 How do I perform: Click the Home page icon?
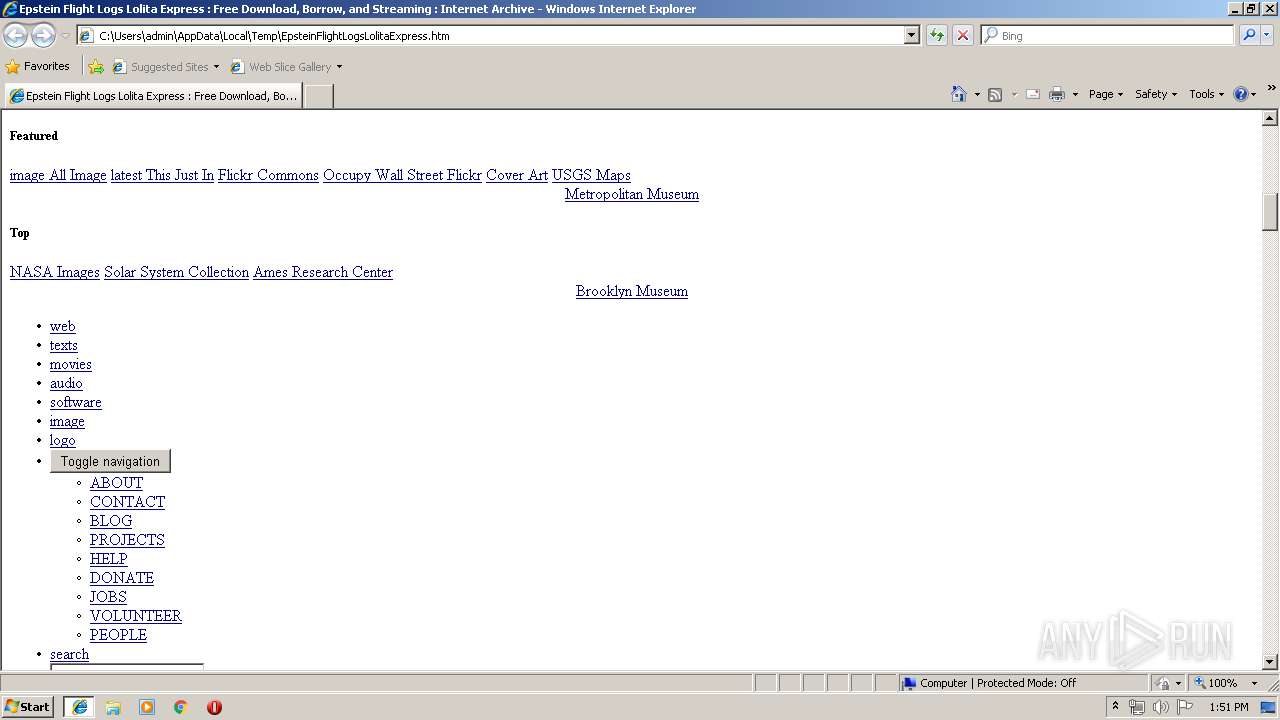tap(959, 94)
